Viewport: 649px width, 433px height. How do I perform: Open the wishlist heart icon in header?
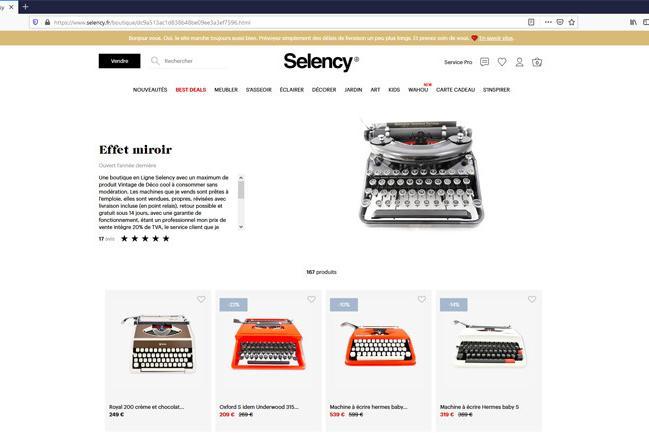tap(502, 62)
